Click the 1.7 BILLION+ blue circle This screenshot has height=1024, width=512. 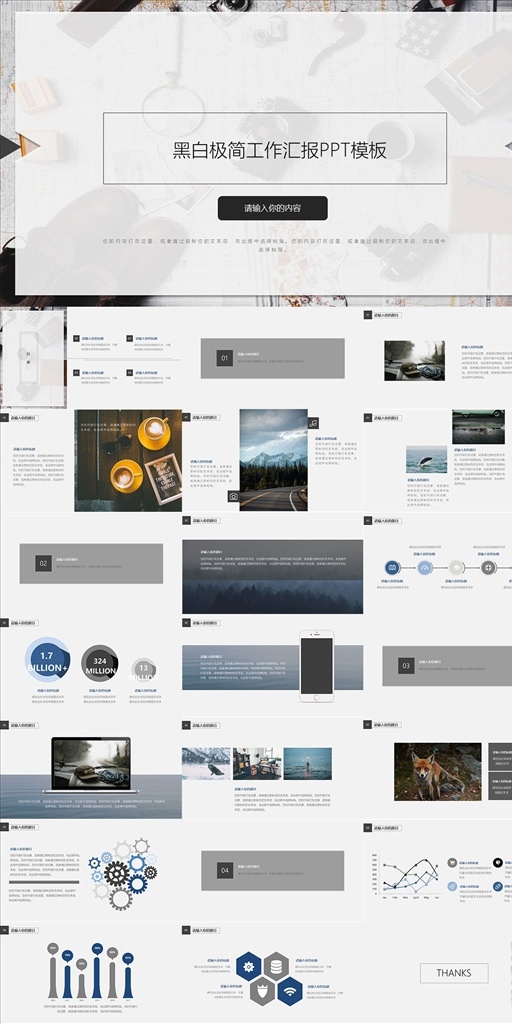pyautogui.click(x=47, y=660)
